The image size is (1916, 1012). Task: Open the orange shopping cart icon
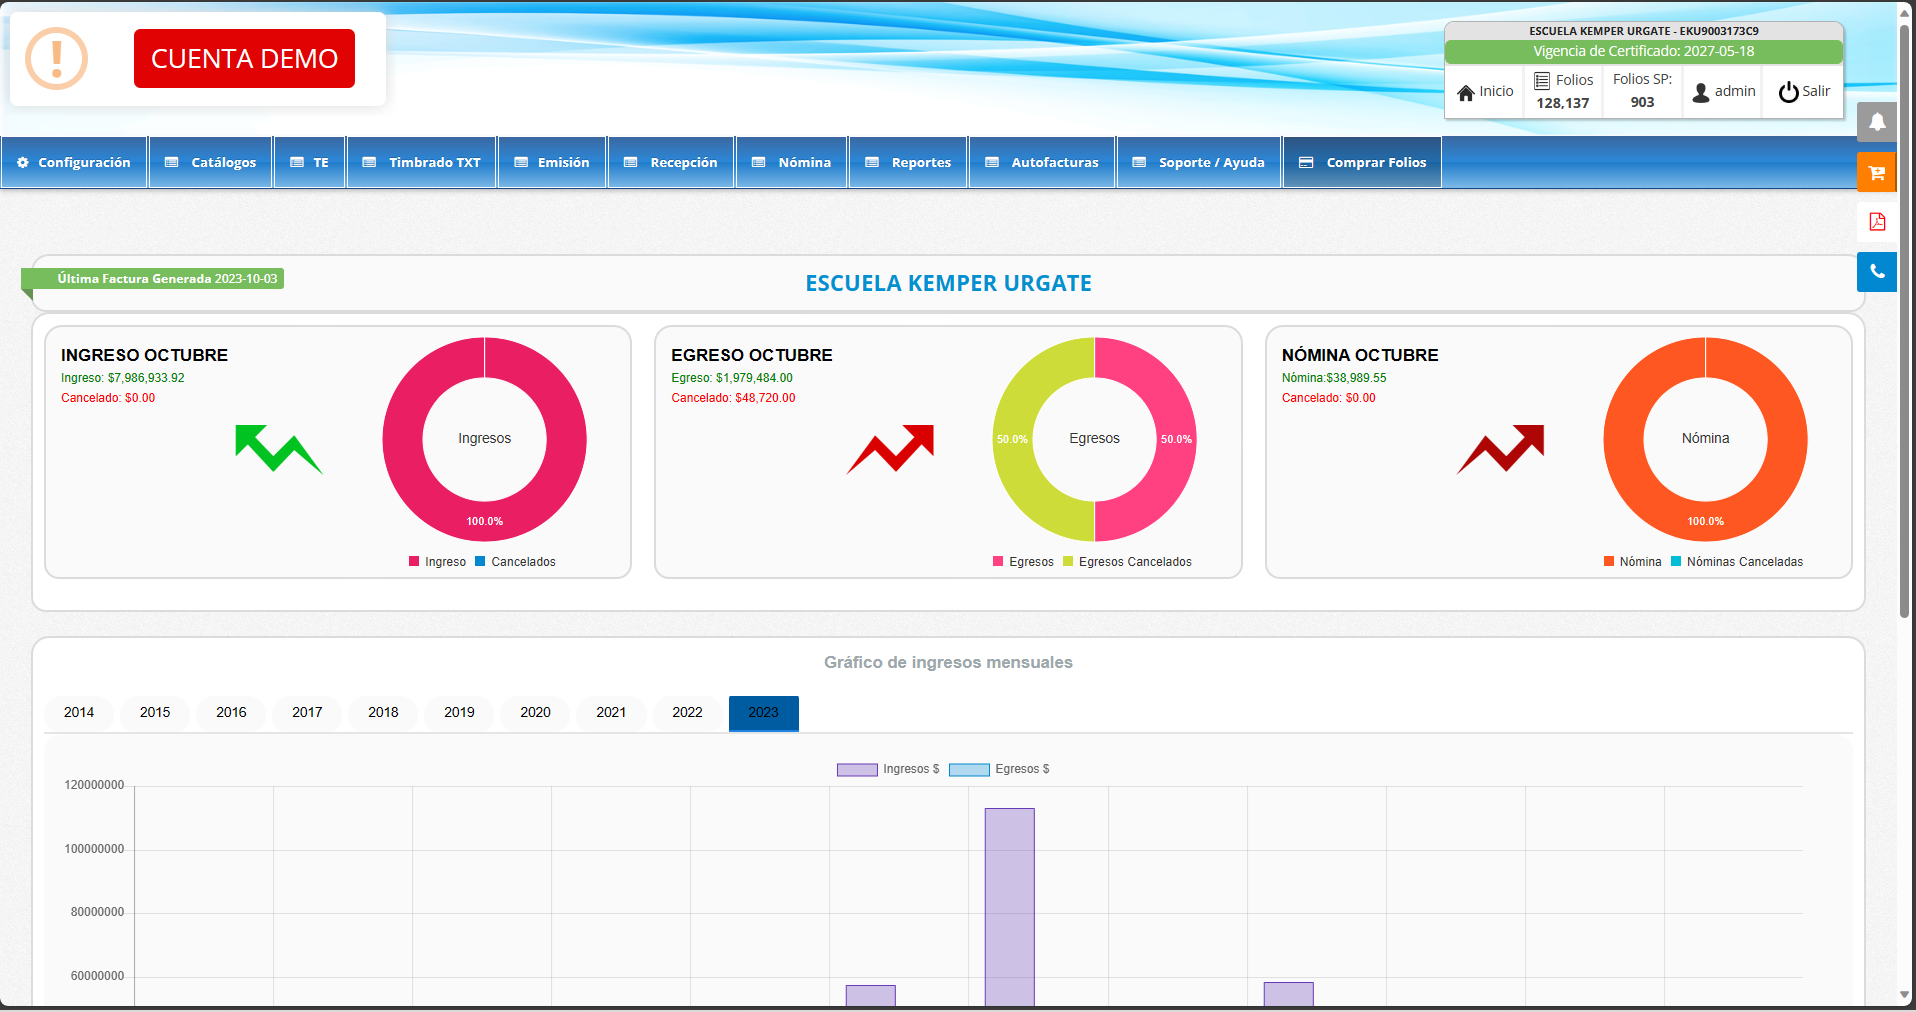pos(1877,172)
